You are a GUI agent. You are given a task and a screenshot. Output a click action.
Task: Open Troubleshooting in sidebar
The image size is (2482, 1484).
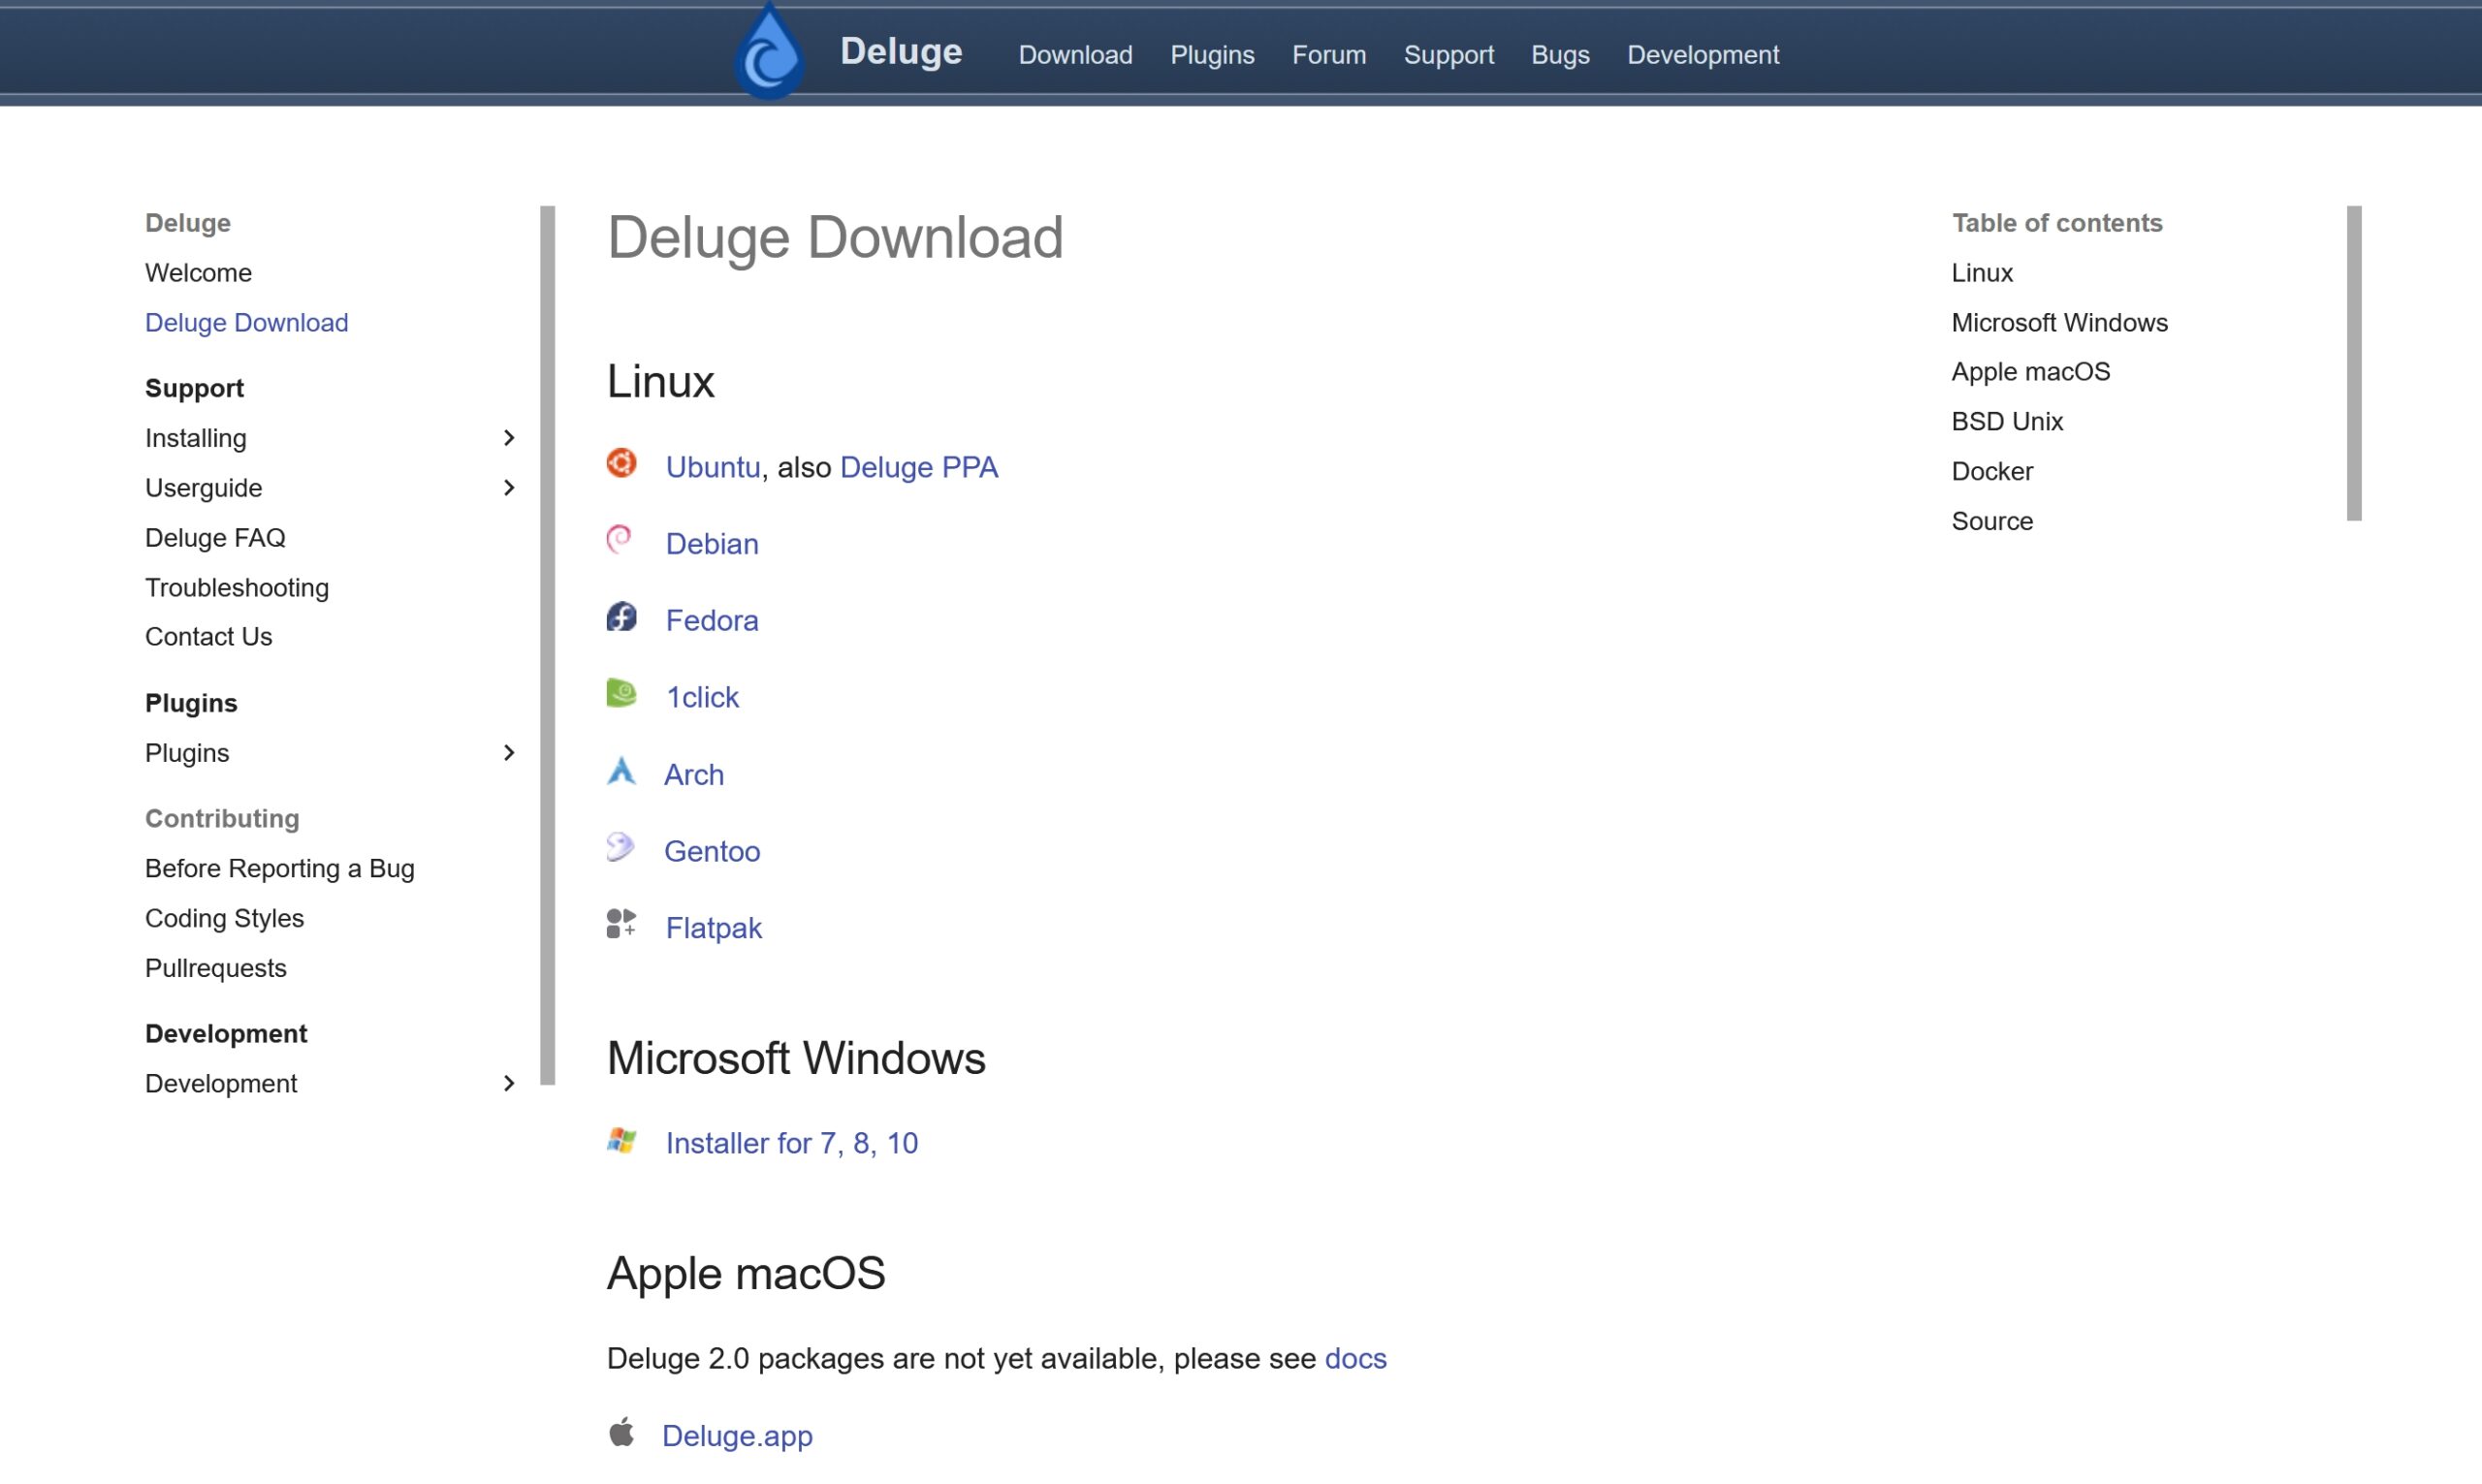point(237,588)
